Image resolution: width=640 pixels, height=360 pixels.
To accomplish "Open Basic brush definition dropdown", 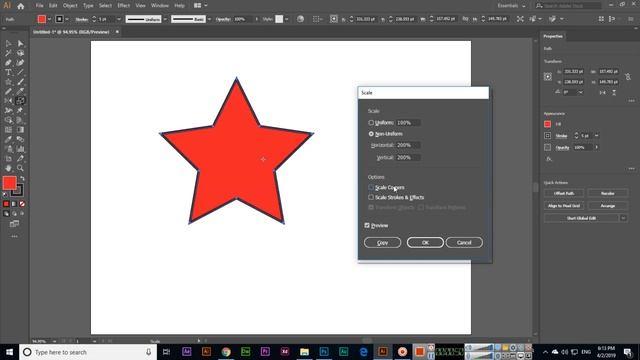I will click(x=209, y=19).
